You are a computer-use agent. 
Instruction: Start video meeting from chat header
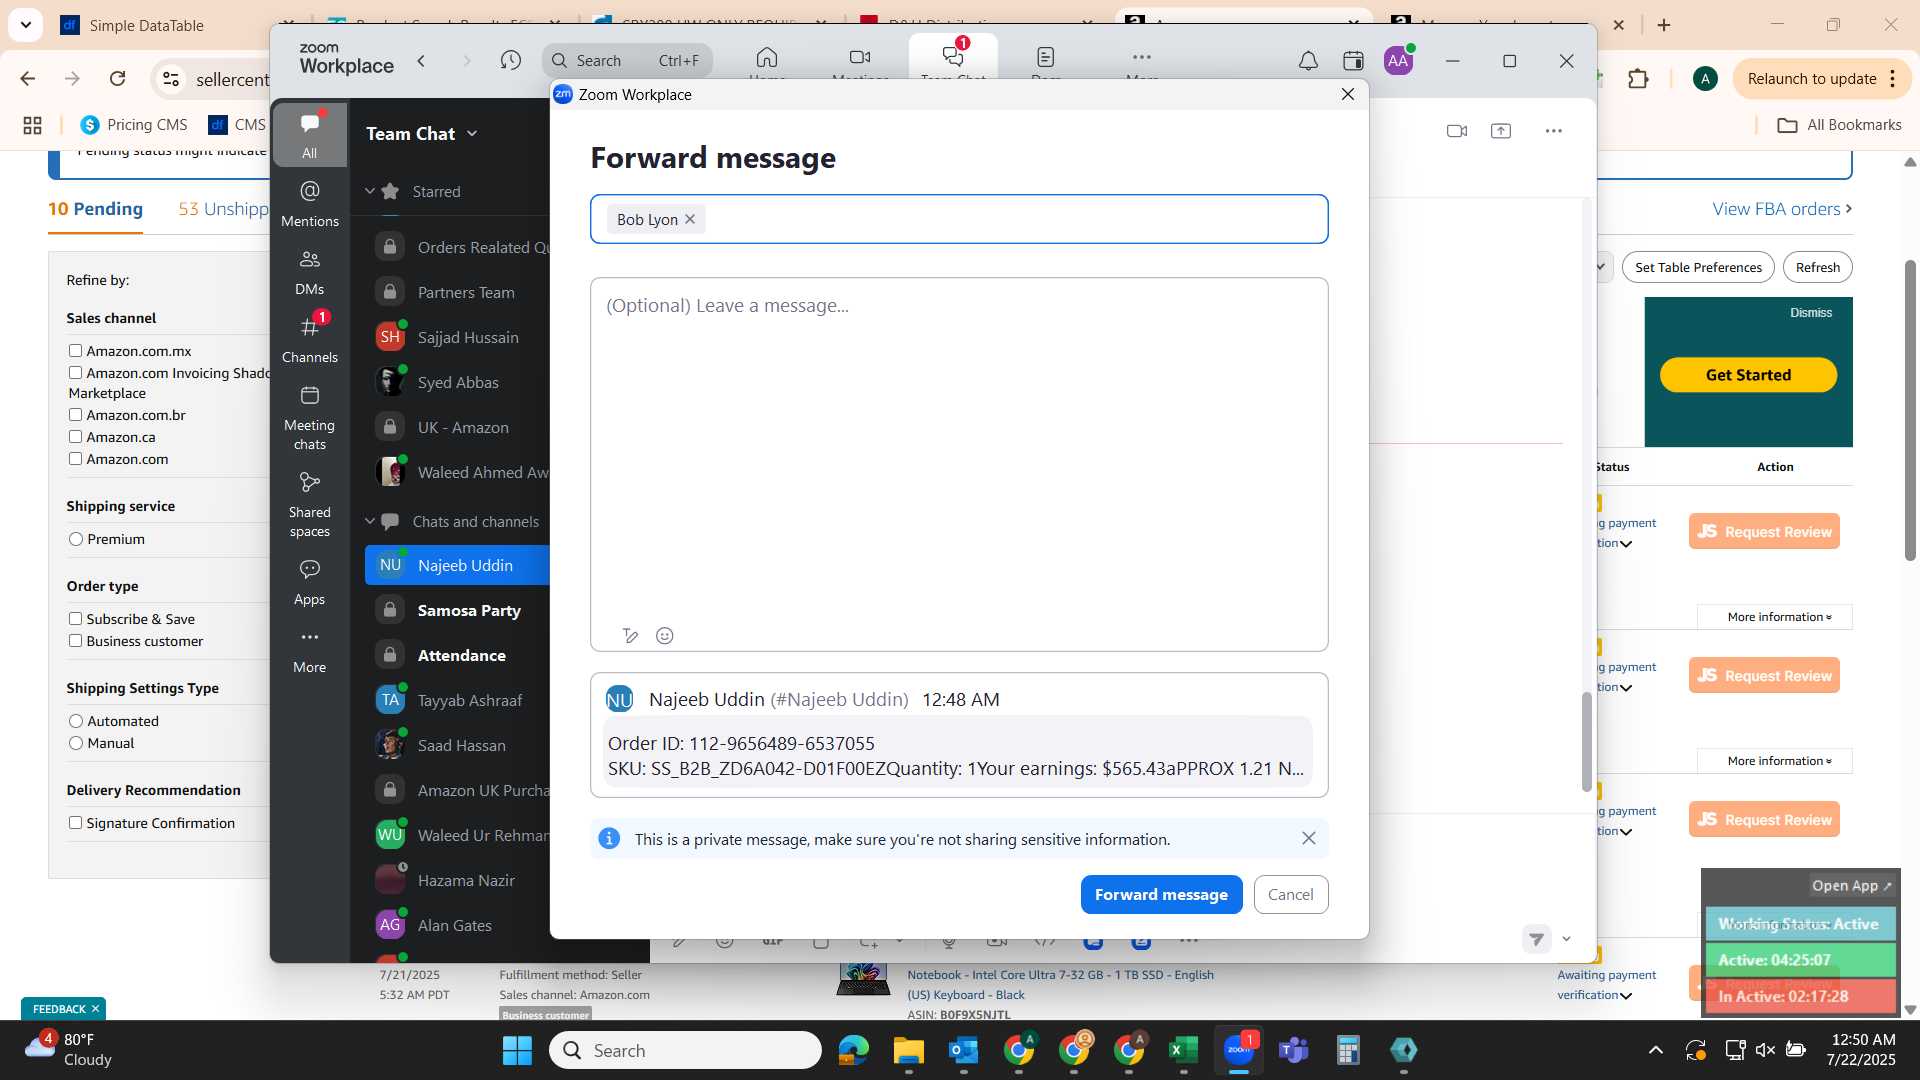pyautogui.click(x=1457, y=131)
